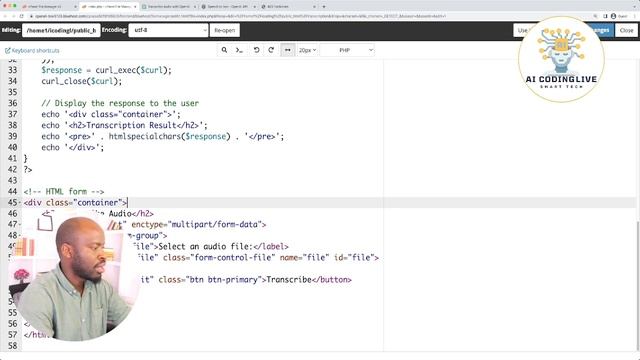Click the Close editor button
This screenshot has height=360, width=640.
point(626,30)
